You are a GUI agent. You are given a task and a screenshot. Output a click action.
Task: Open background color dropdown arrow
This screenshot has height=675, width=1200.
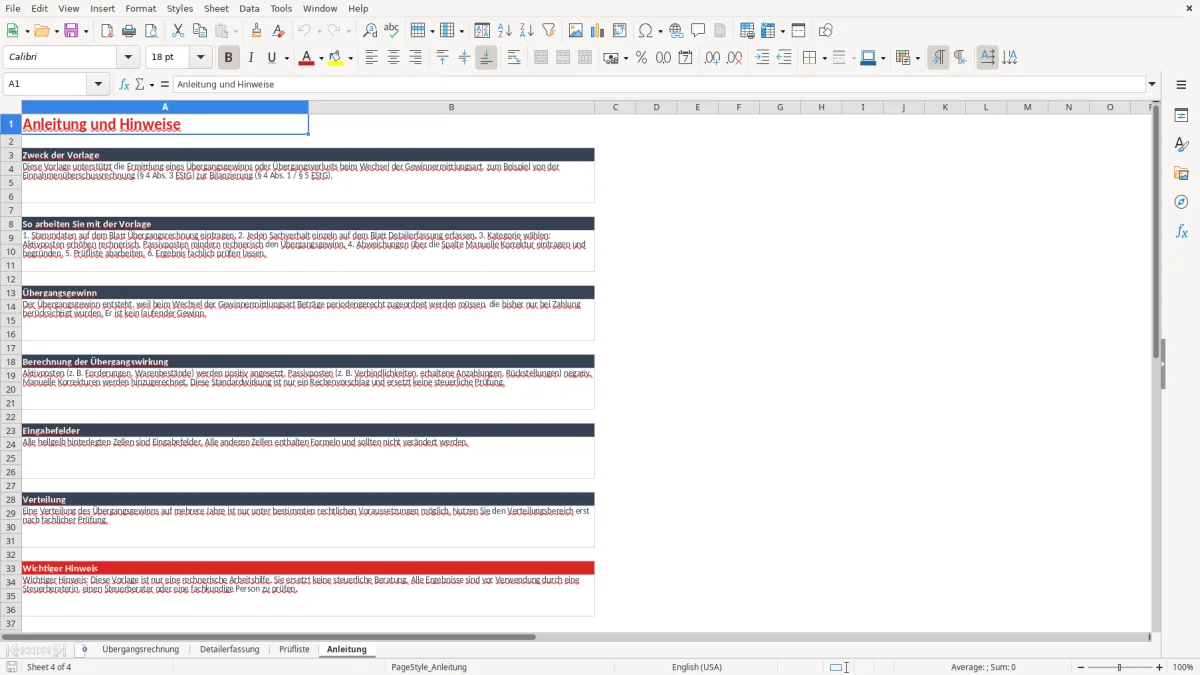(350, 58)
